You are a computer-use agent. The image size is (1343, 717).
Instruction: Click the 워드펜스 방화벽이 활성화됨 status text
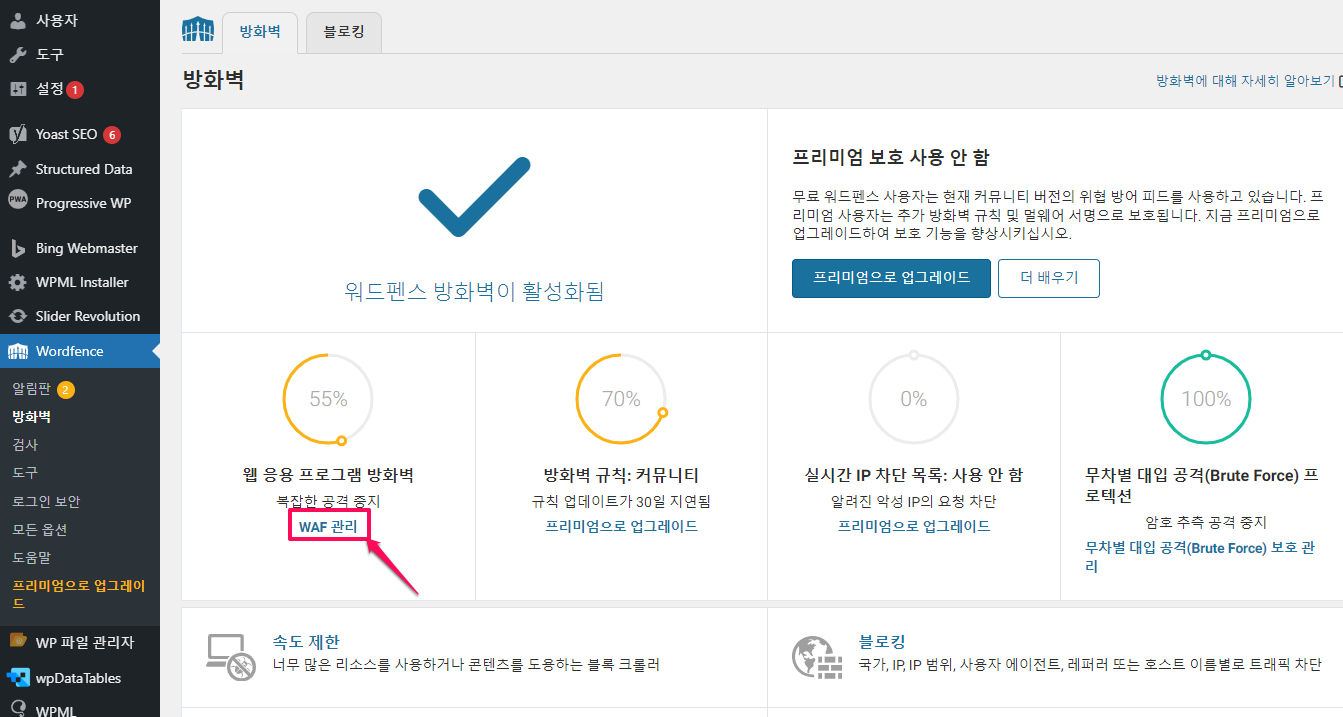tap(474, 292)
